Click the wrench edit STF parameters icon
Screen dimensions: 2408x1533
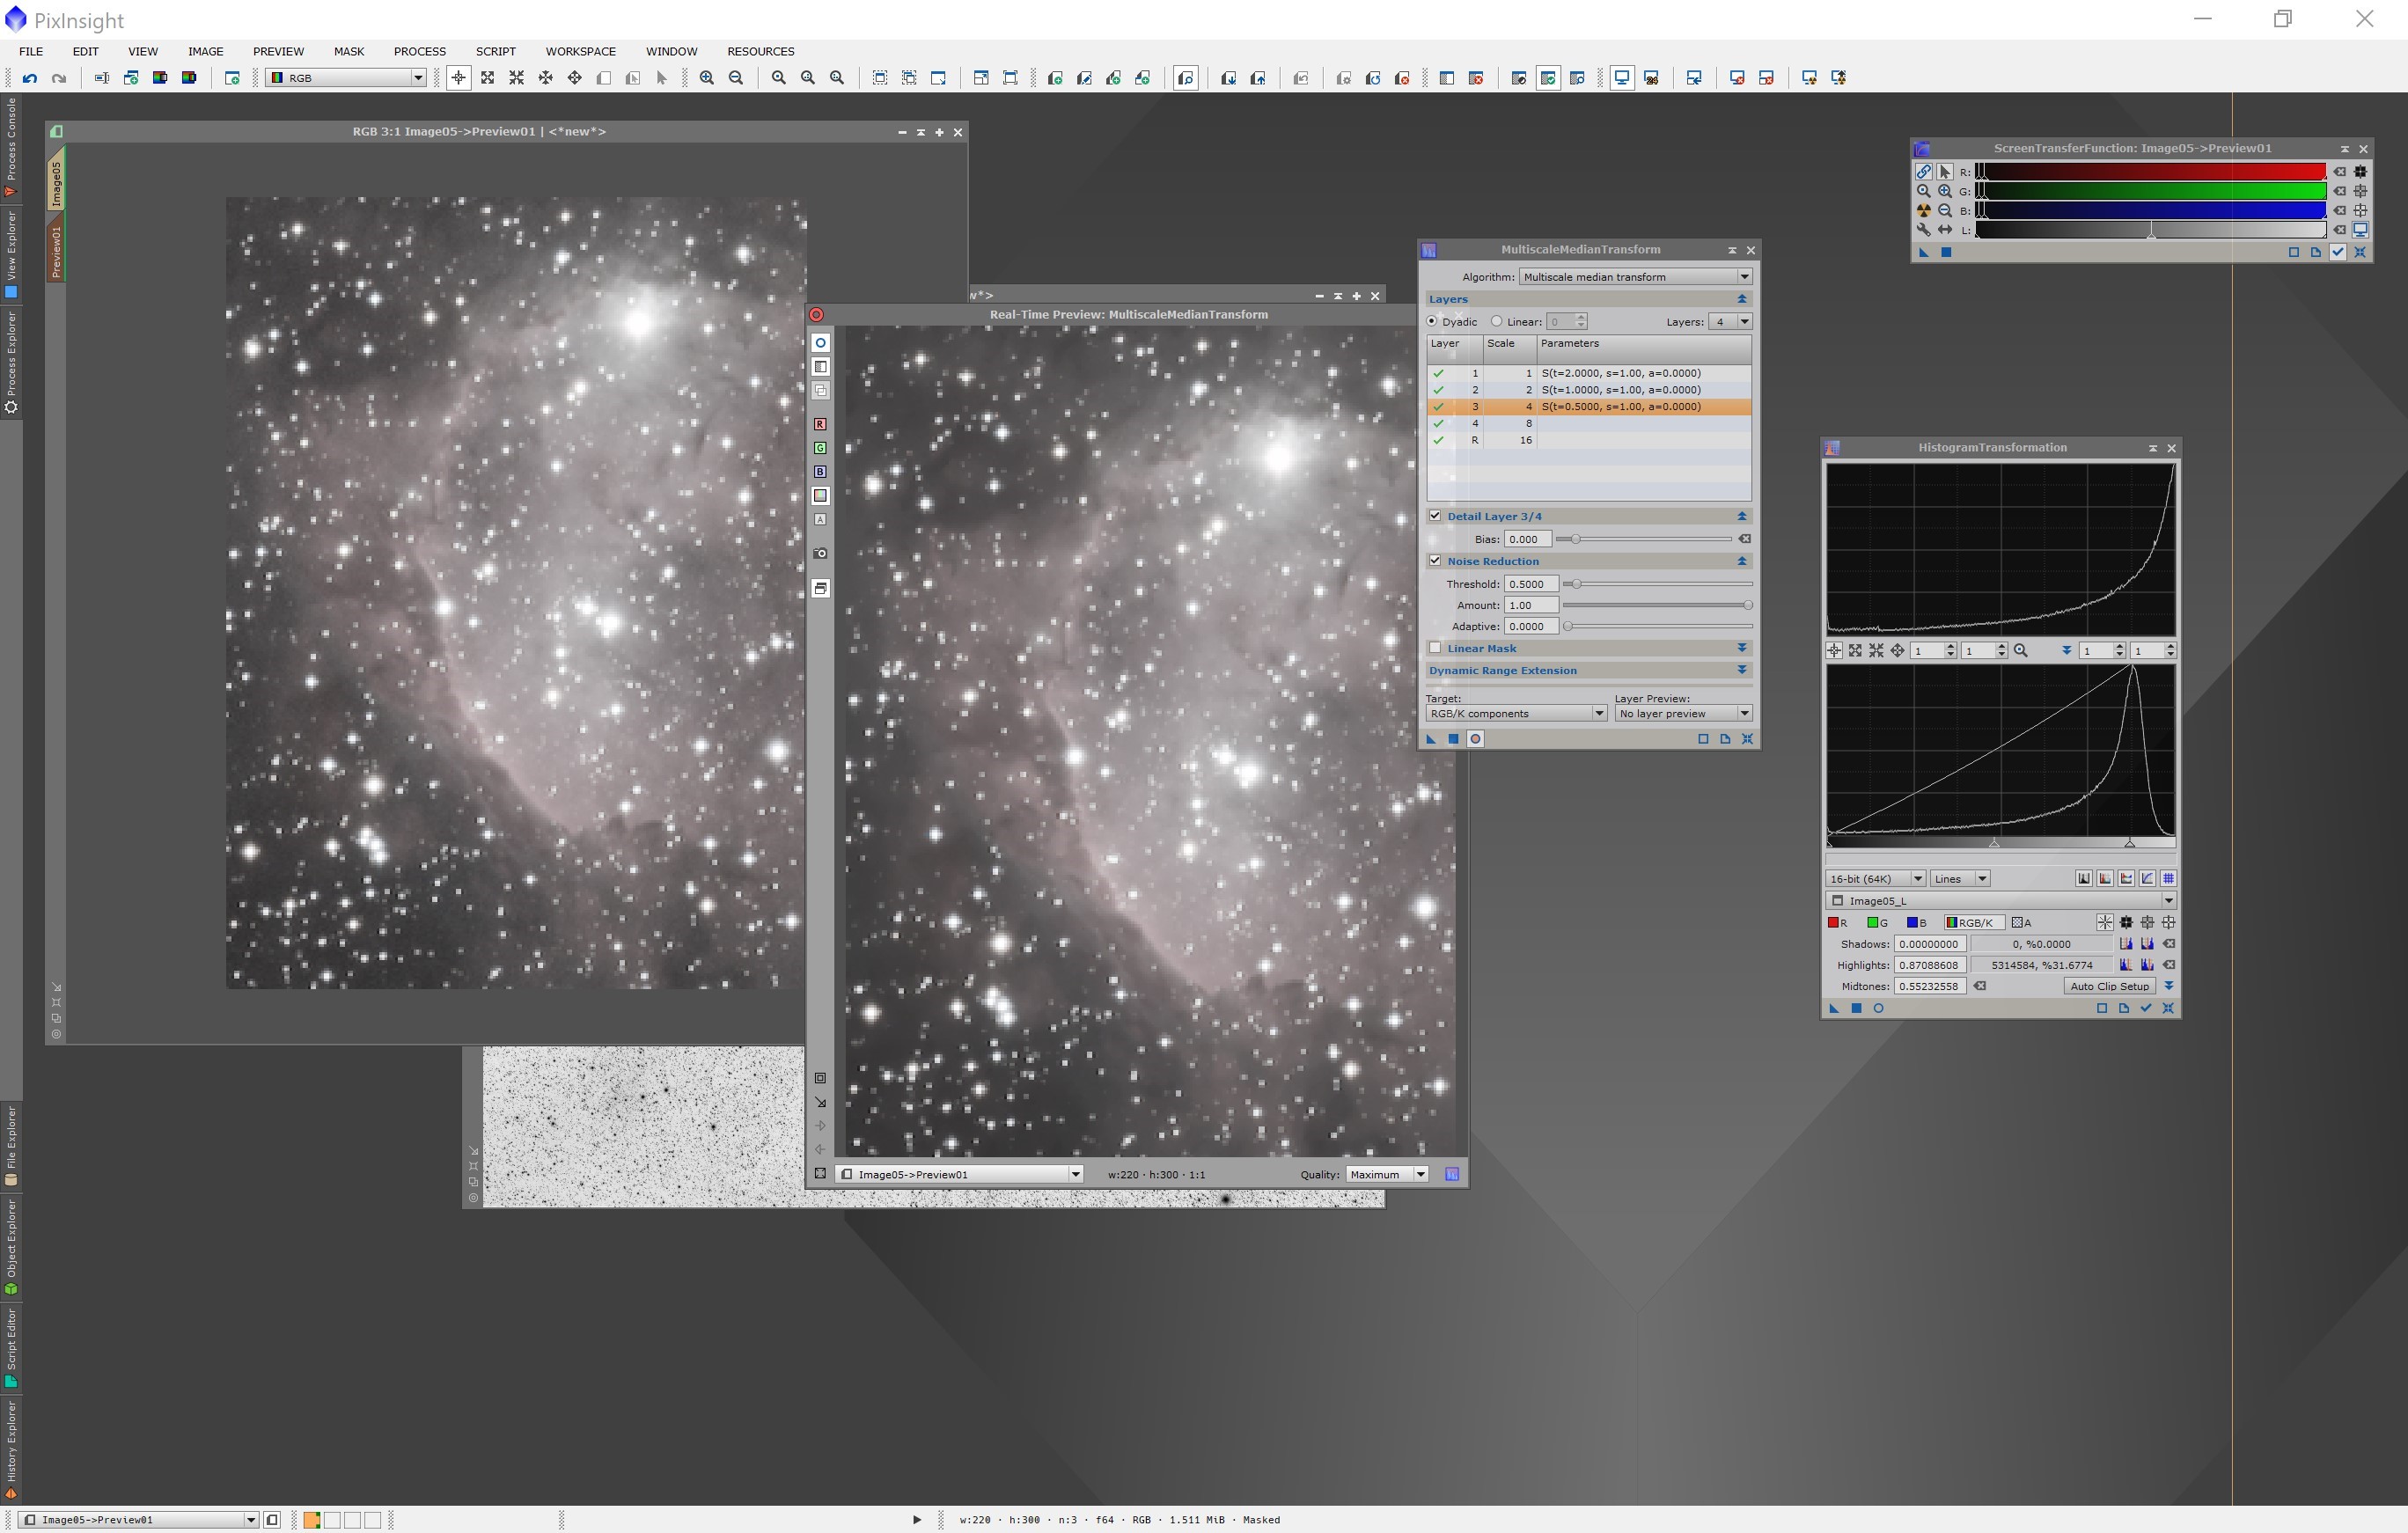1923,230
